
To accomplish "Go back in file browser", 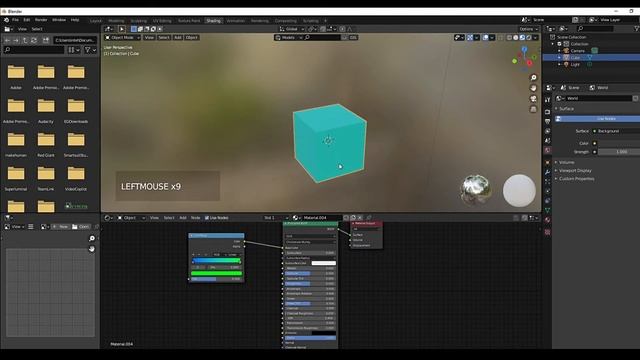I will (7, 40).
